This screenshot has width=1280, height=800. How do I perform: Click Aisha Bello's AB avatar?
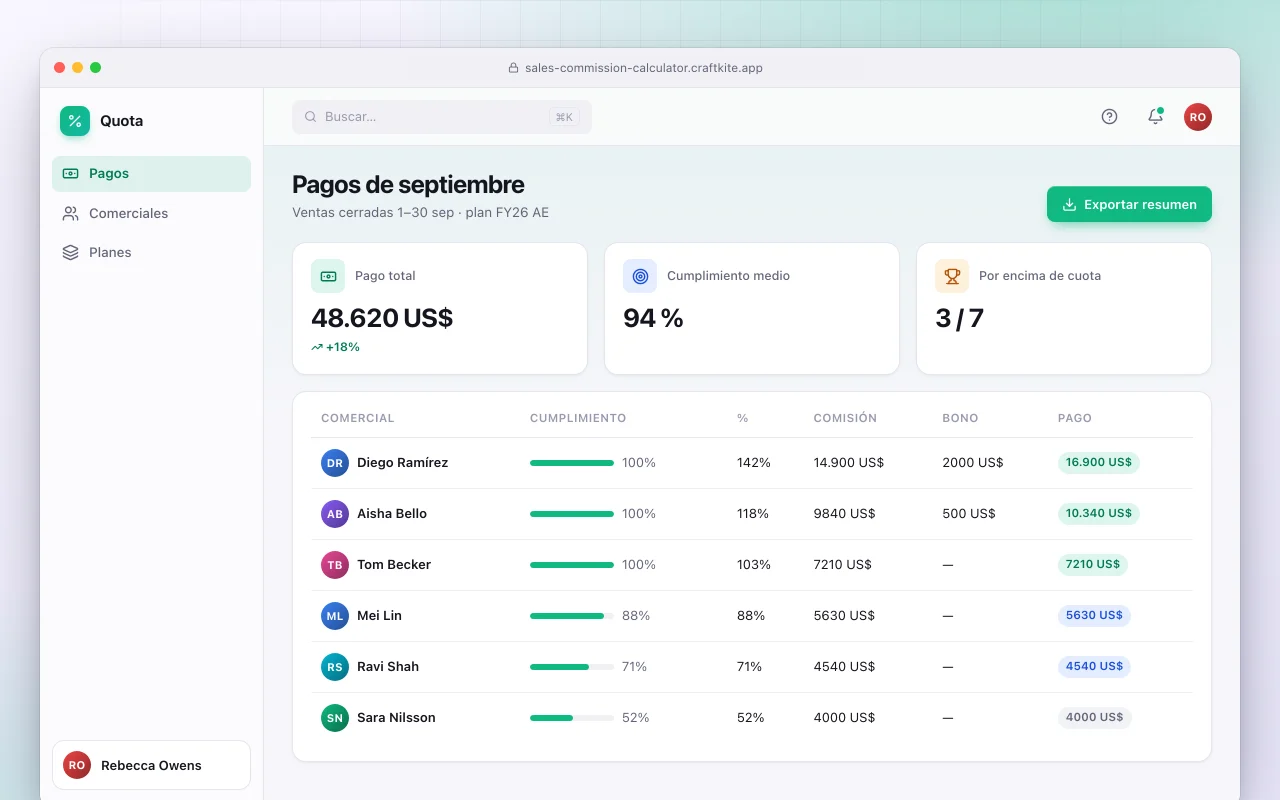(x=335, y=514)
